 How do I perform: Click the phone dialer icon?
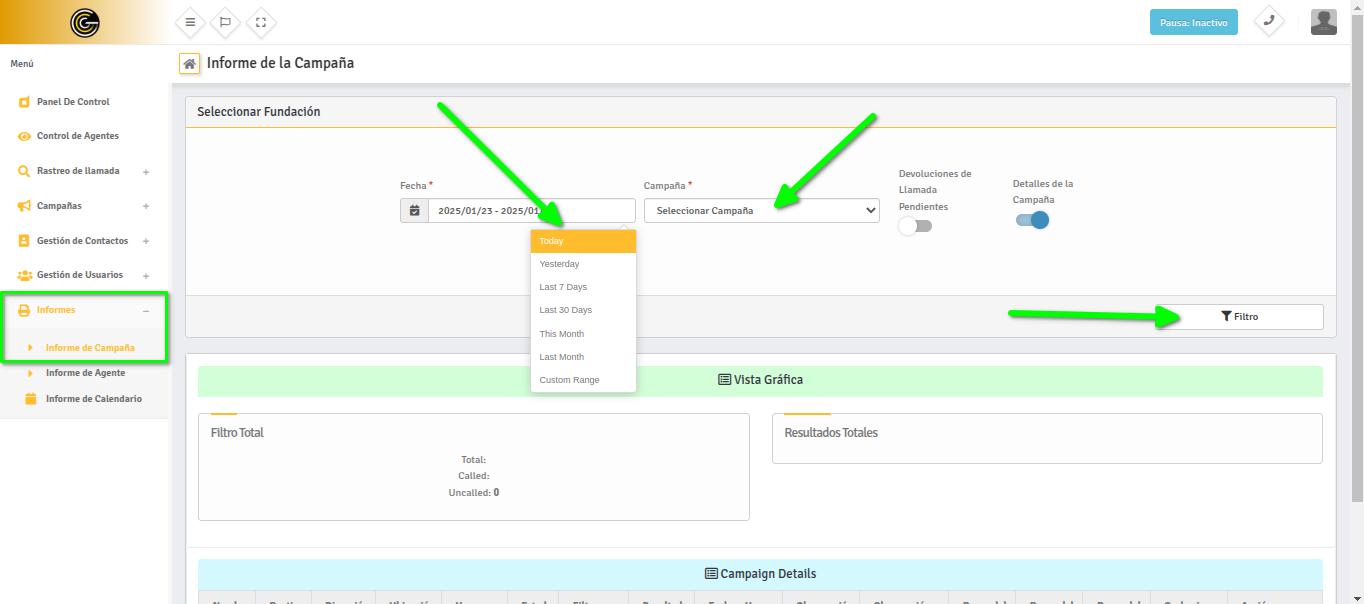click(1269, 21)
